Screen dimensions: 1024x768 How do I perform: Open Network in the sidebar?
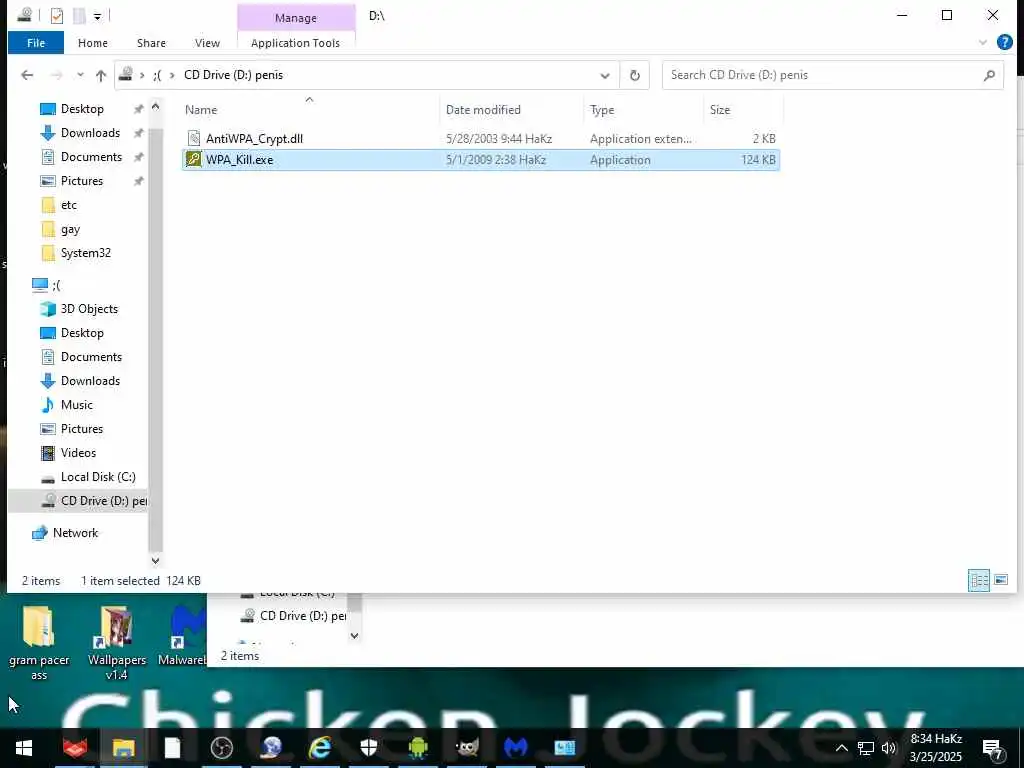pos(75,533)
